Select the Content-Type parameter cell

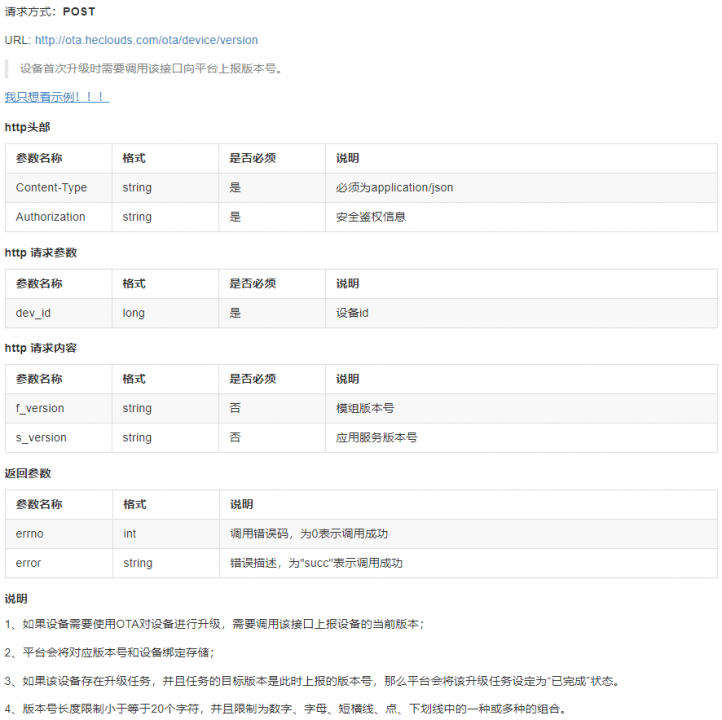pyautogui.click(x=58, y=188)
